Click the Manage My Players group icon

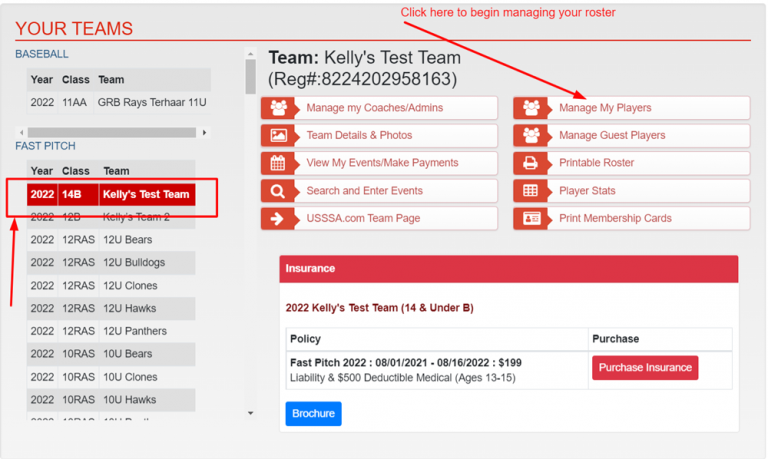(531, 108)
